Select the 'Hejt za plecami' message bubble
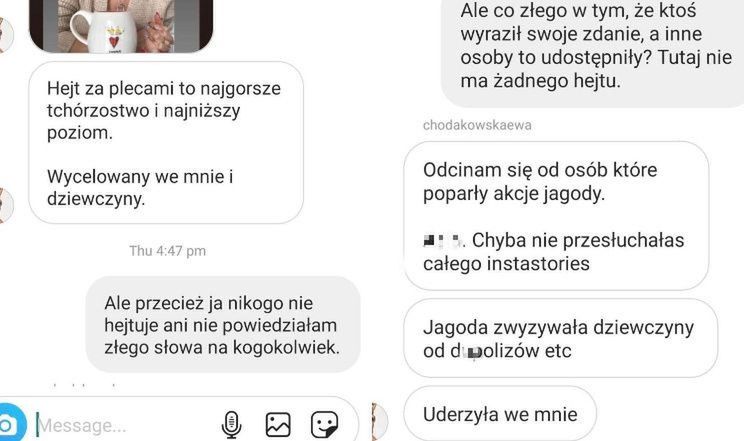 166,142
